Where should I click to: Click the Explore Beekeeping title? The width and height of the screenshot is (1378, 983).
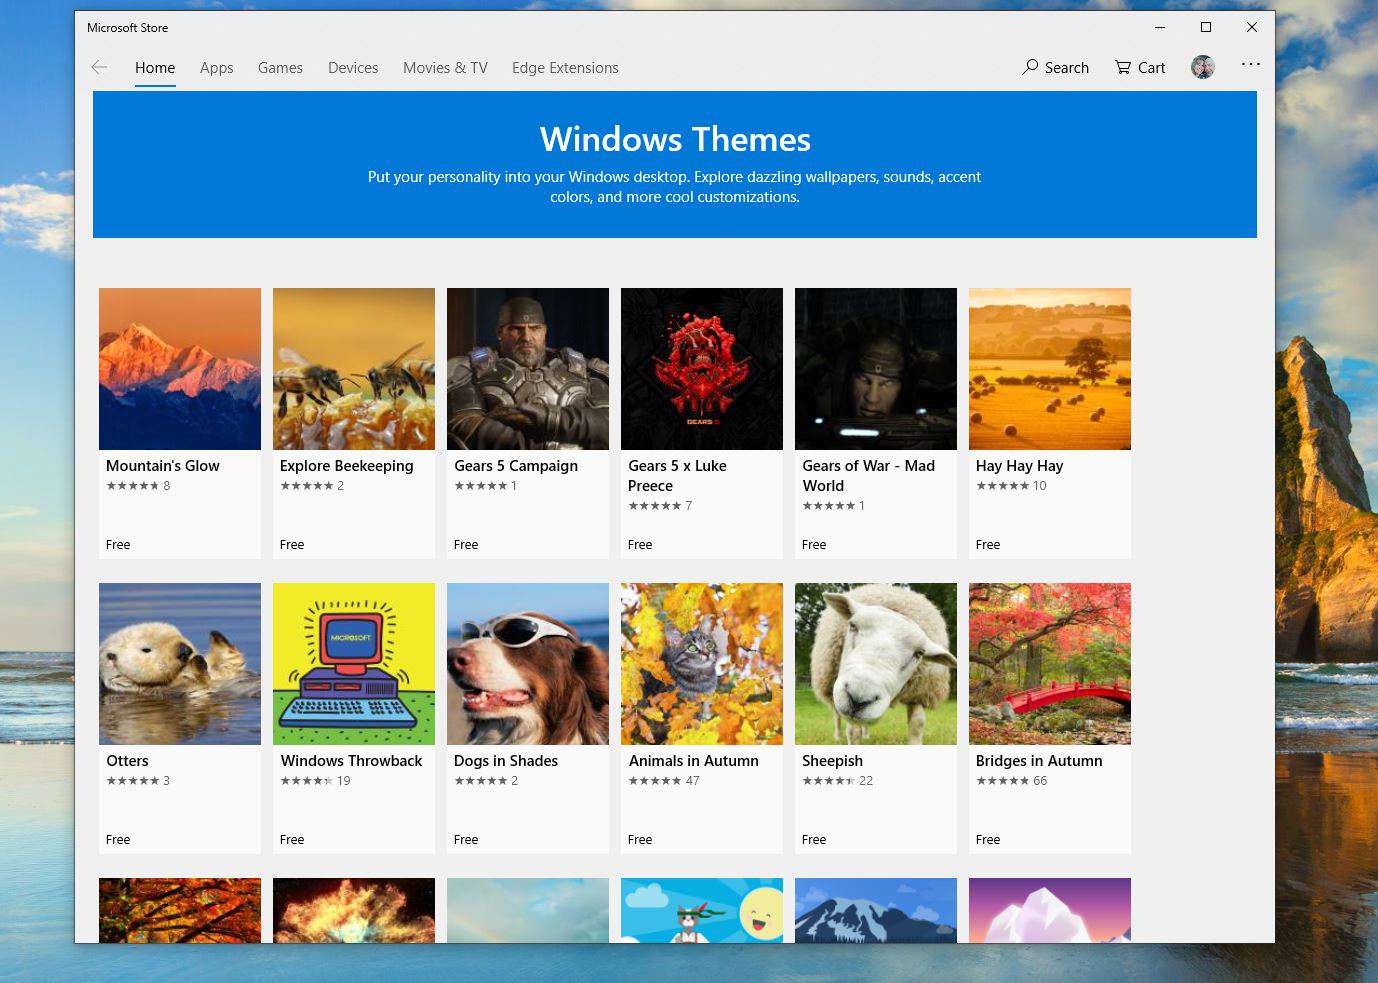347,466
